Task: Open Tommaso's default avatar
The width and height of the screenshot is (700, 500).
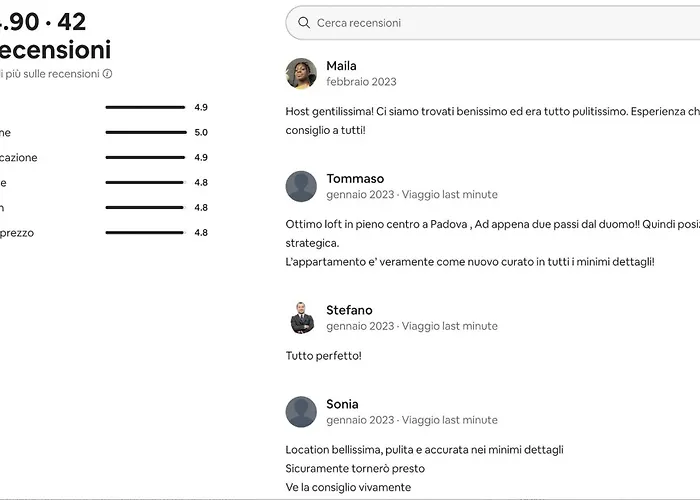Action: point(301,187)
